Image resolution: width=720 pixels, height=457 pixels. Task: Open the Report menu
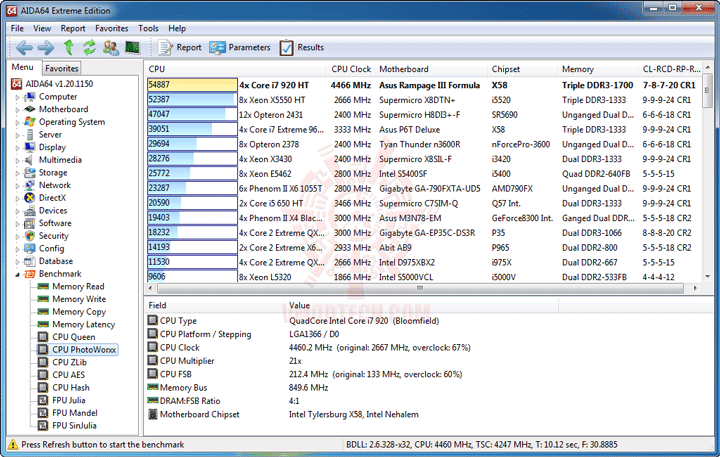coord(73,28)
